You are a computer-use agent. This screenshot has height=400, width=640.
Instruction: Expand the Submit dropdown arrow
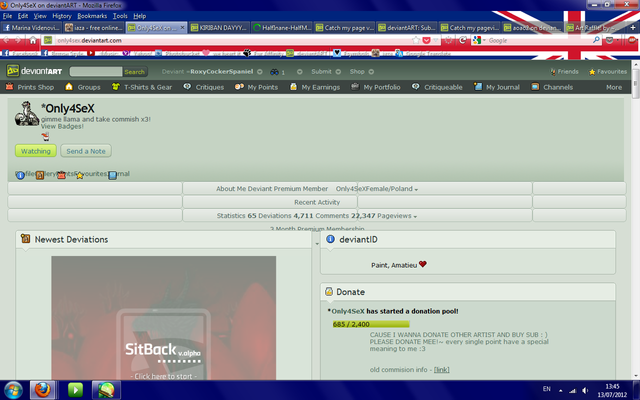pos(338,72)
